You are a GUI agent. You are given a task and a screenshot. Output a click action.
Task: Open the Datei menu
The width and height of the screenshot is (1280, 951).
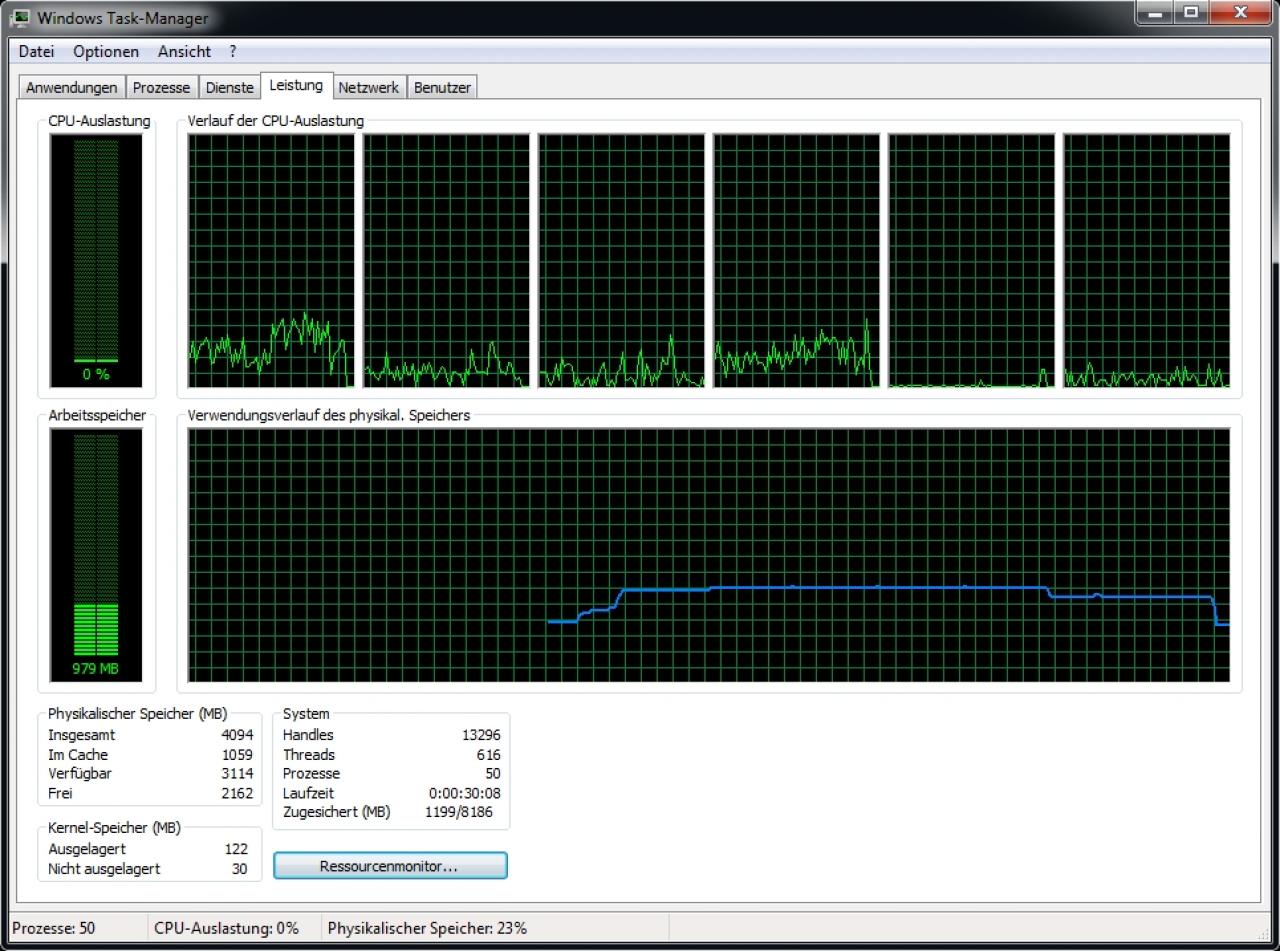point(36,51)
